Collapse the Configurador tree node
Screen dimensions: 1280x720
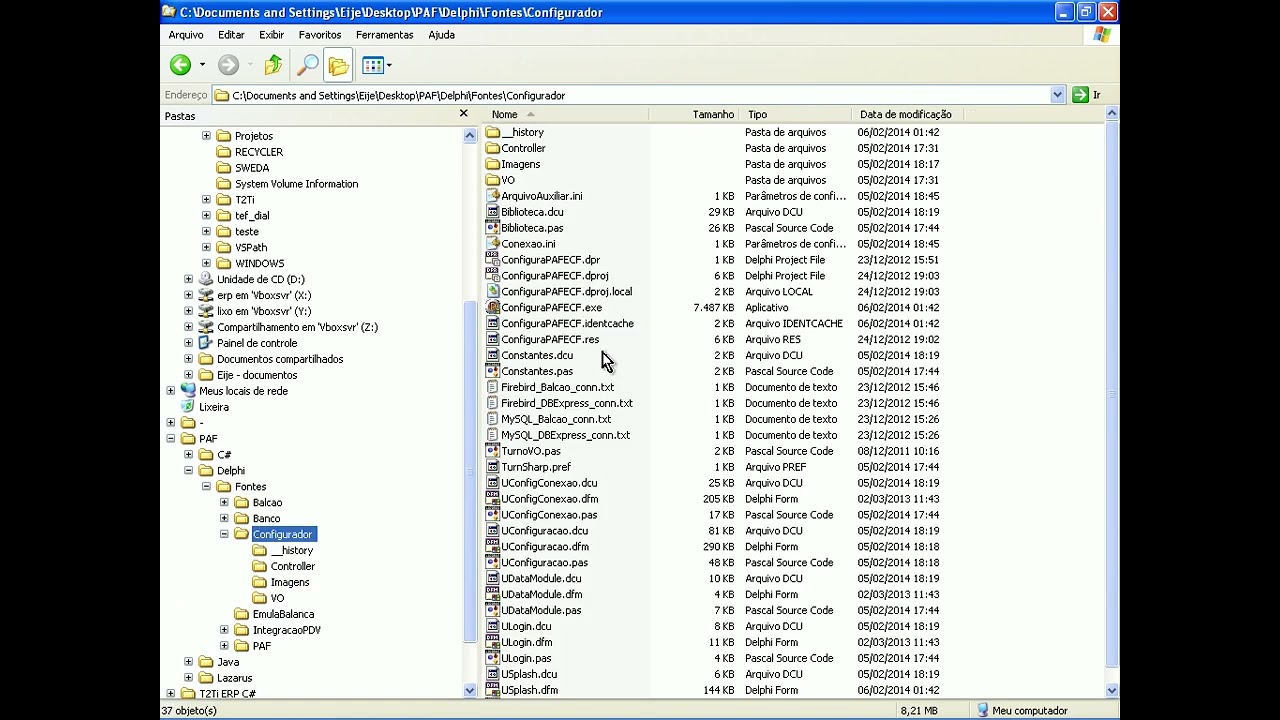(x=225, y=534)
